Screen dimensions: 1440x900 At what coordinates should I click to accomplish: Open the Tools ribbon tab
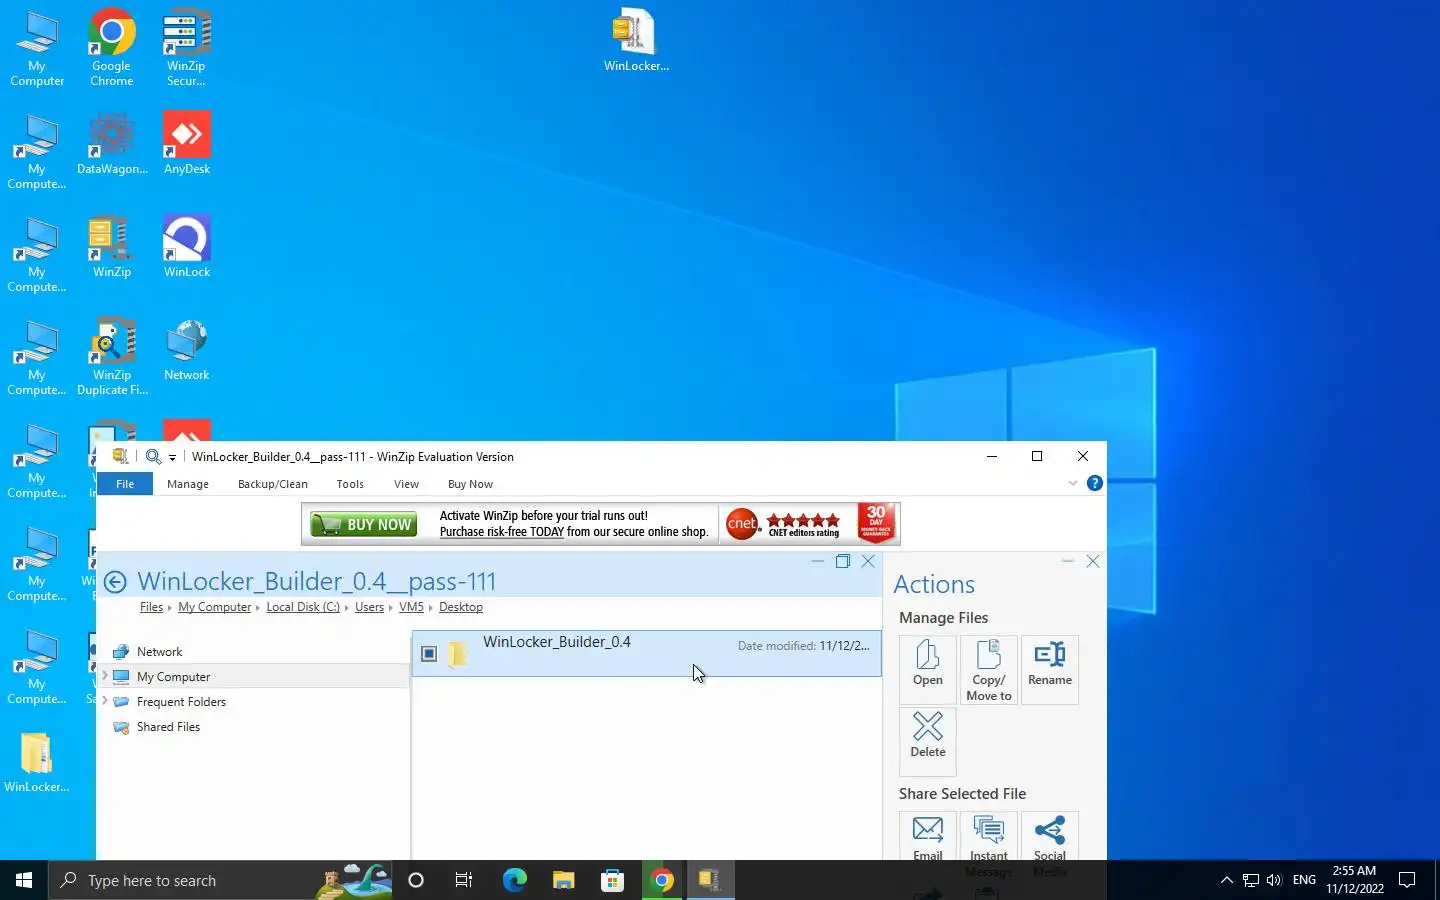pyautogui.click(x=350, y=484)
